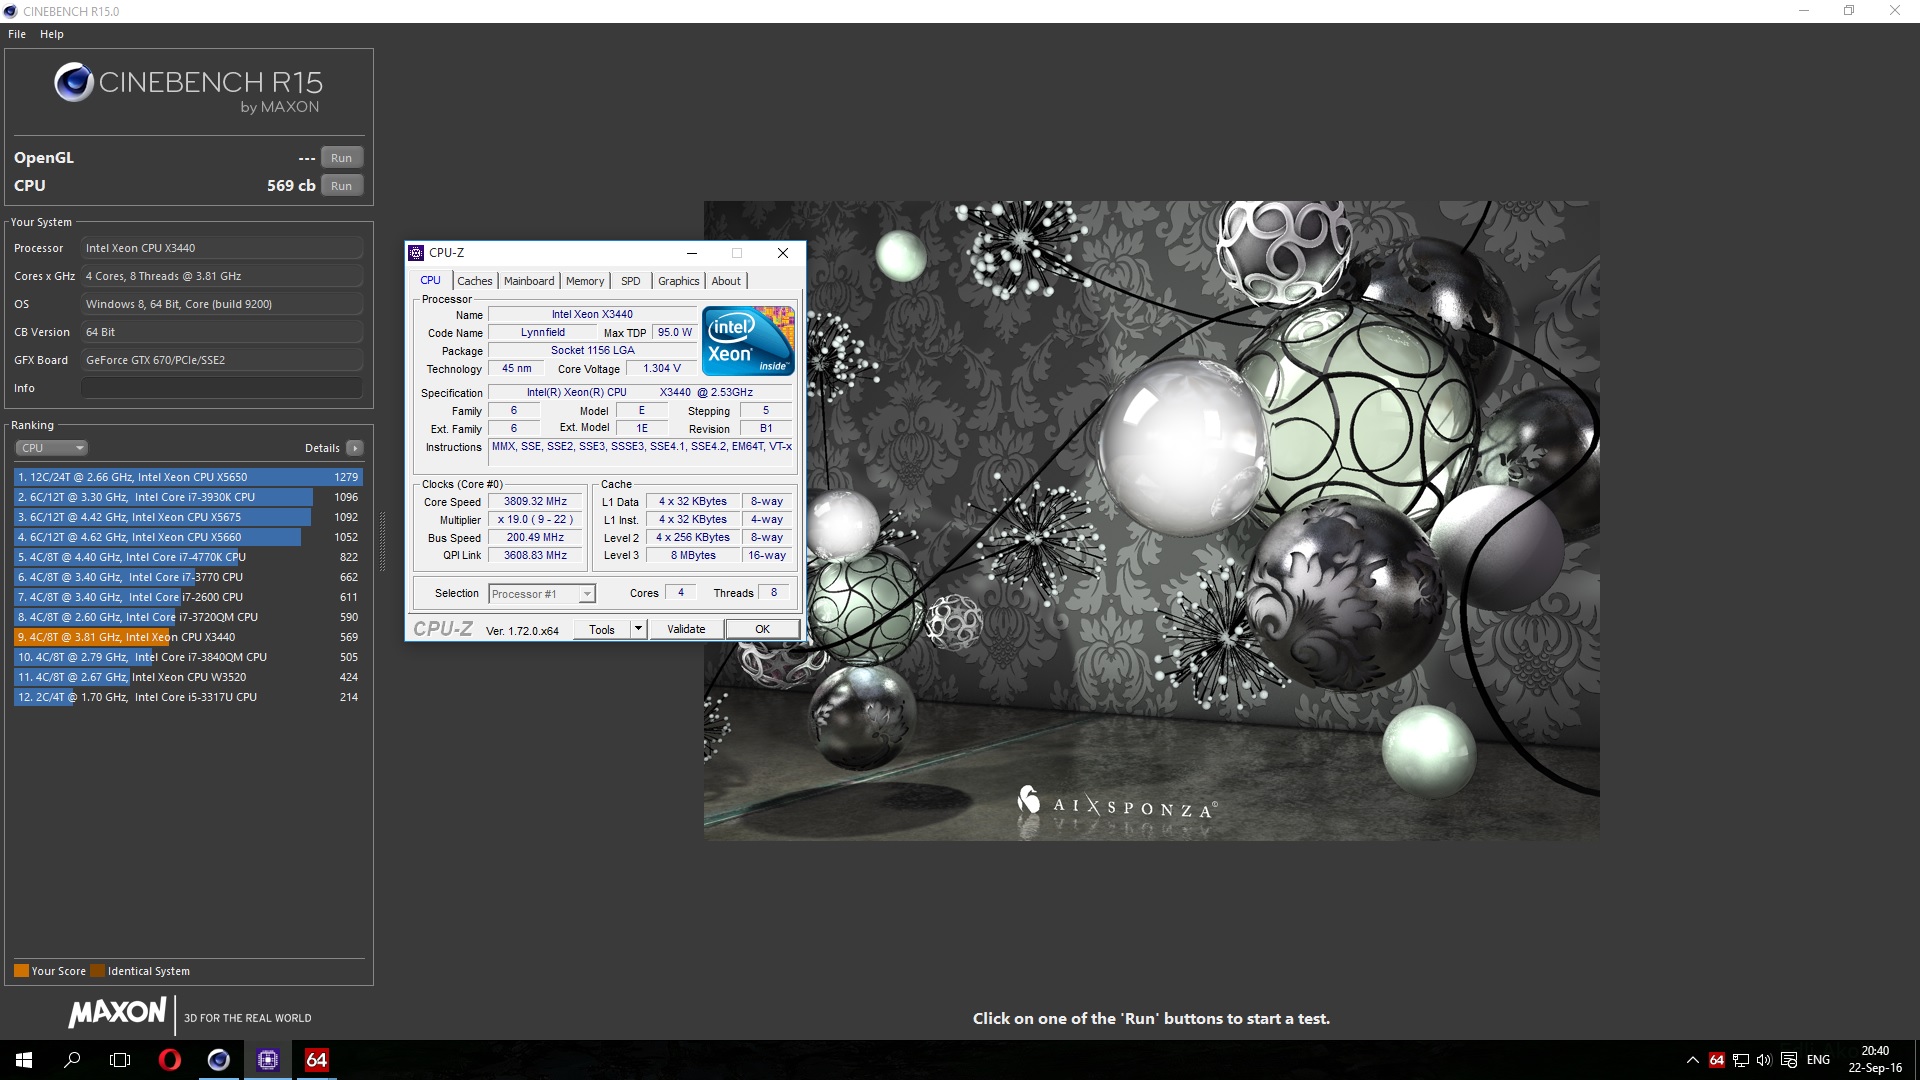Viewport: 1920px width, 1080px height.
Task: Open the Processor #1 selection dropdown
Action: (586, 593)
